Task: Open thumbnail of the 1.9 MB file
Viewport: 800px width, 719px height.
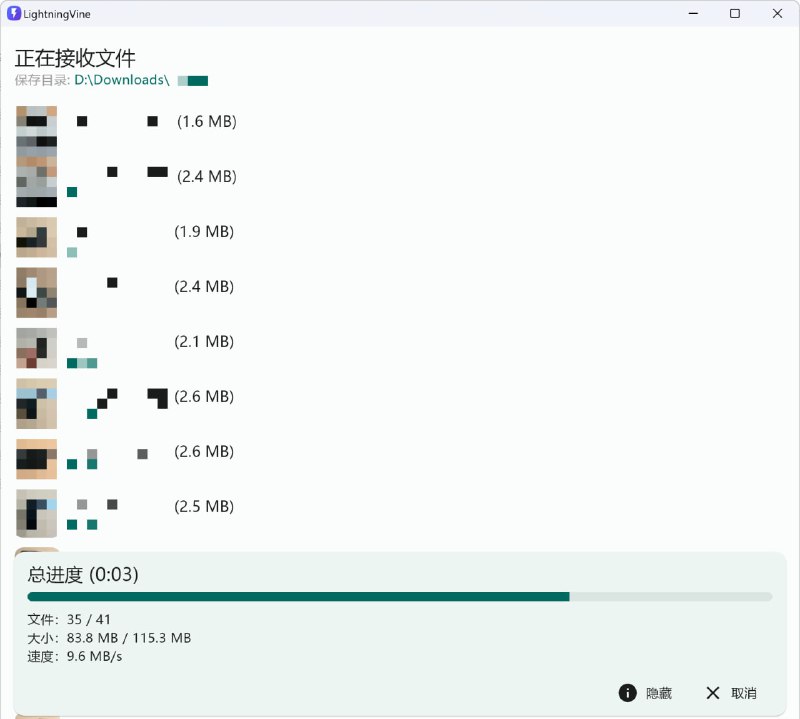Action: coord(37,237)
